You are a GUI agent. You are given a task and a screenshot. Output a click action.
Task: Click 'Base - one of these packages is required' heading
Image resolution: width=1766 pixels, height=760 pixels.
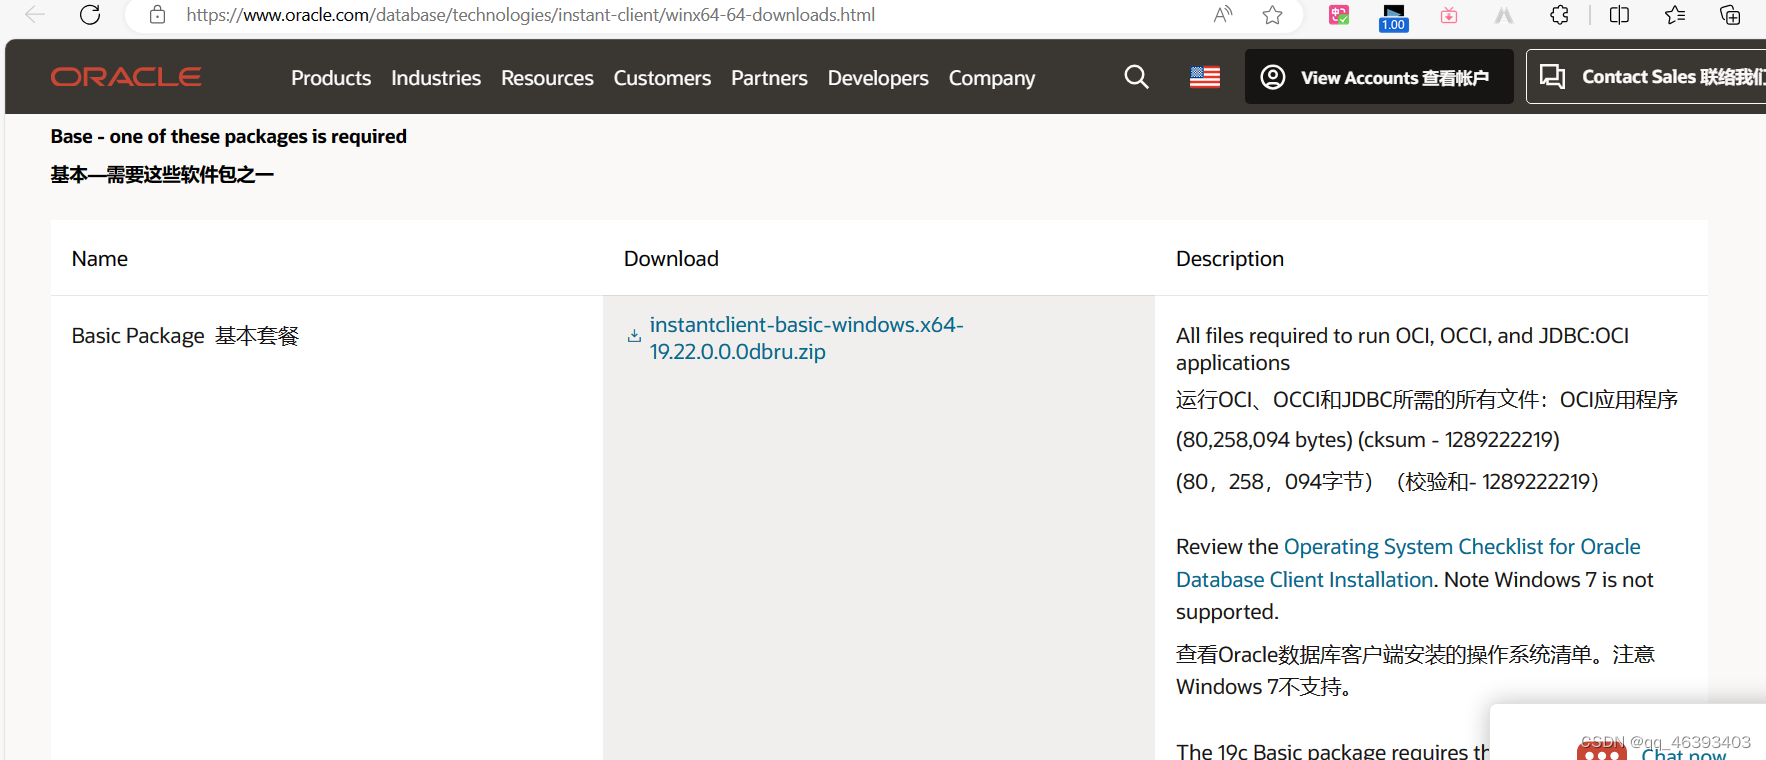(229, 136)
